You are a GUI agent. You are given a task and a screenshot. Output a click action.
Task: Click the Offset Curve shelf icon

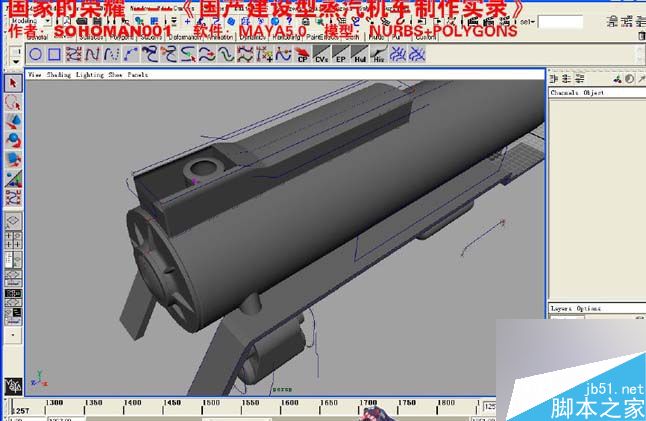(226, 54)
